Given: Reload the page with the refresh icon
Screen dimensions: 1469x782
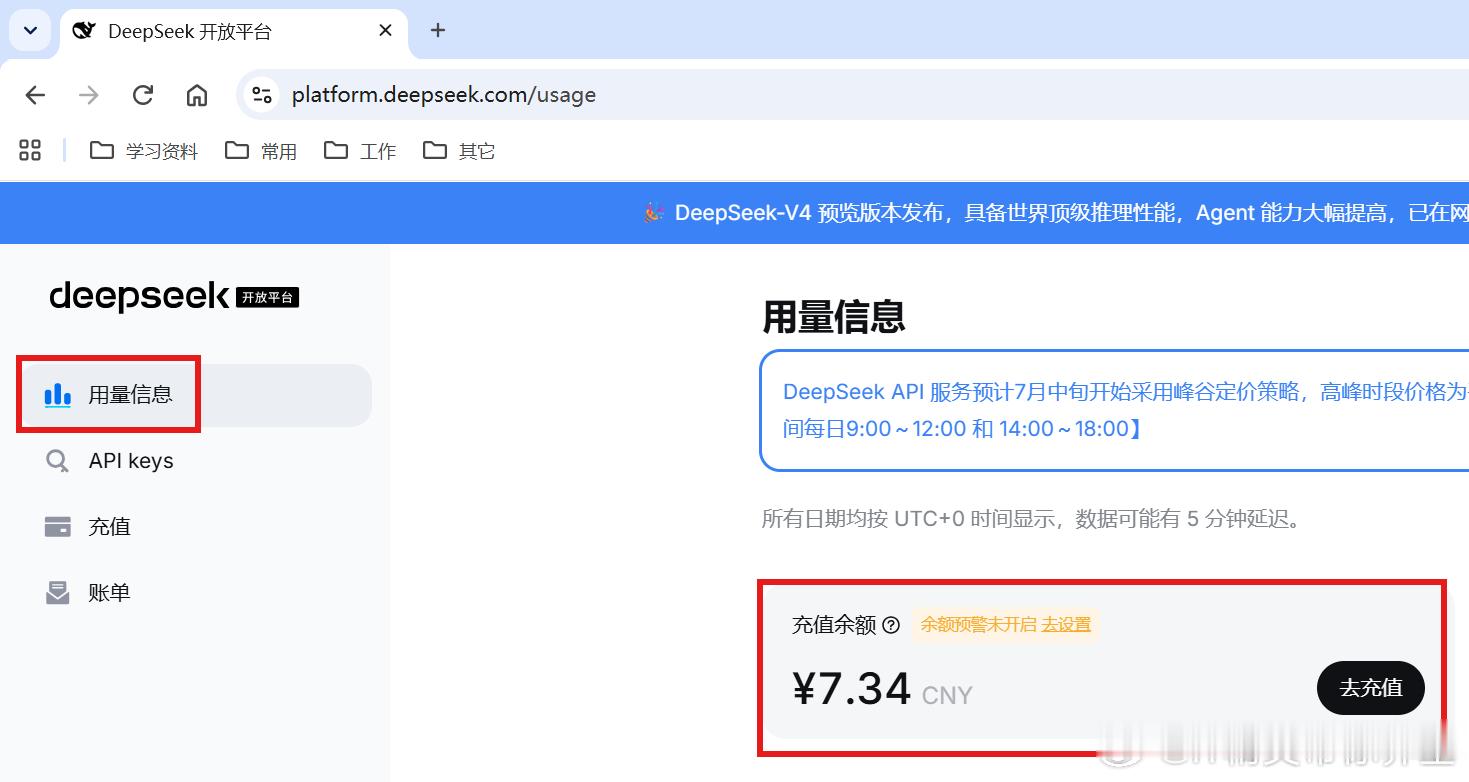Looking at the screenshot, I should pos(143,95).
